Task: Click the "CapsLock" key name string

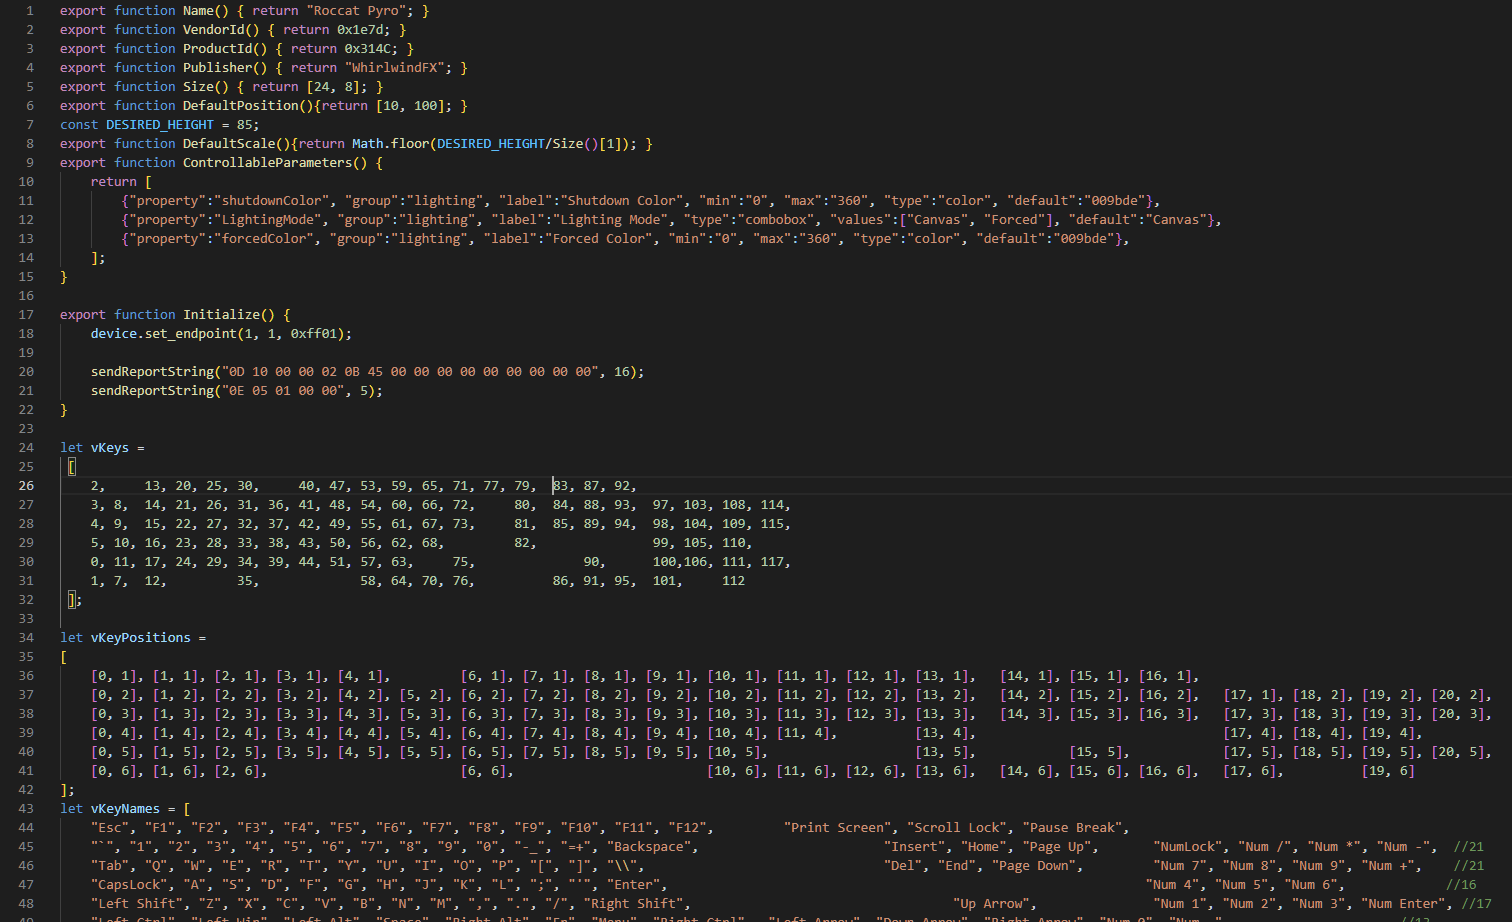Action: (x=129, y=885)
